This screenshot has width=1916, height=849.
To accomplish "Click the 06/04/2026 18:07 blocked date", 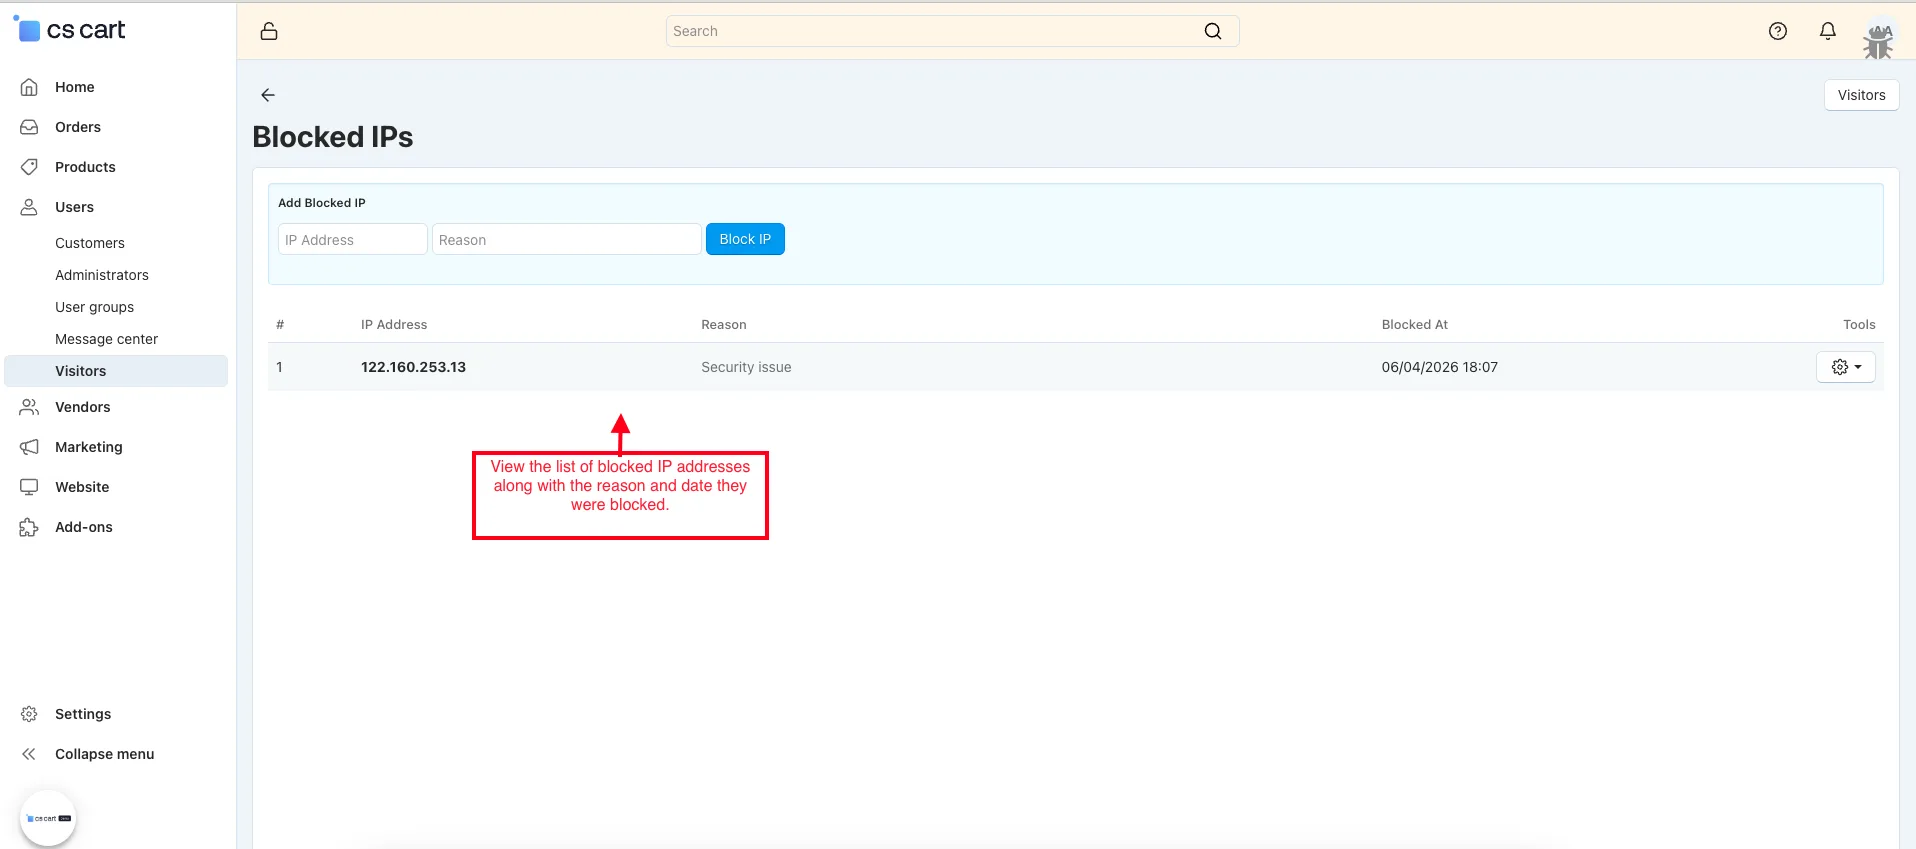I will tap(1439, 367).
